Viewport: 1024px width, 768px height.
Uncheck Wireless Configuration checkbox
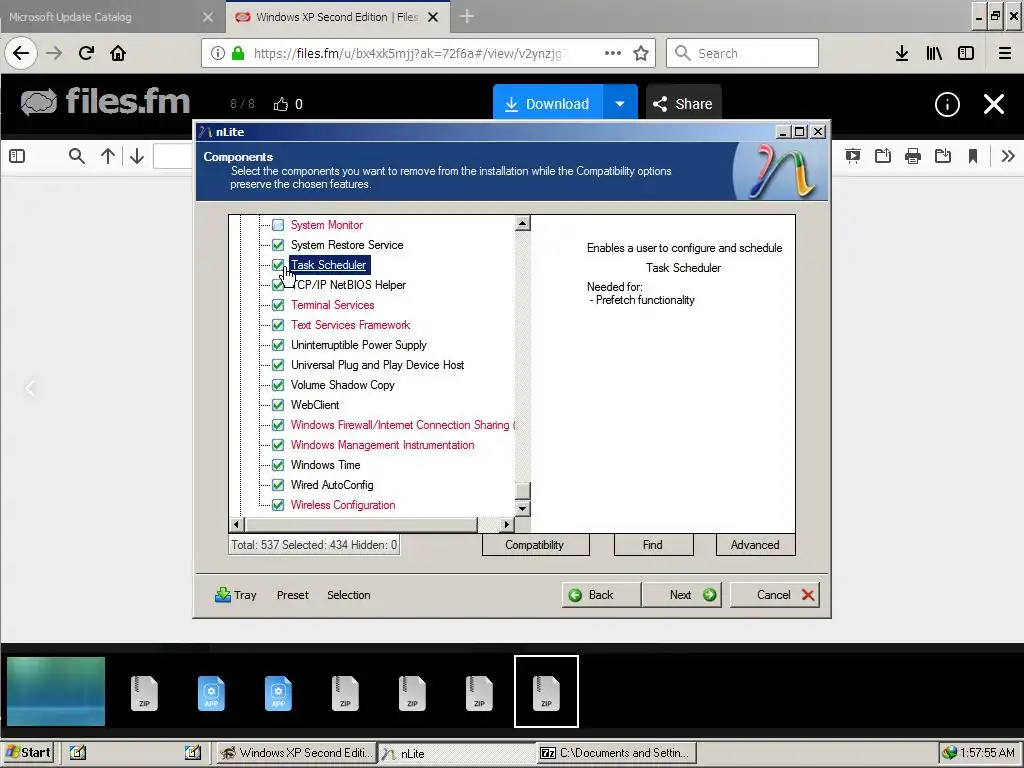(x=278, y=505)
